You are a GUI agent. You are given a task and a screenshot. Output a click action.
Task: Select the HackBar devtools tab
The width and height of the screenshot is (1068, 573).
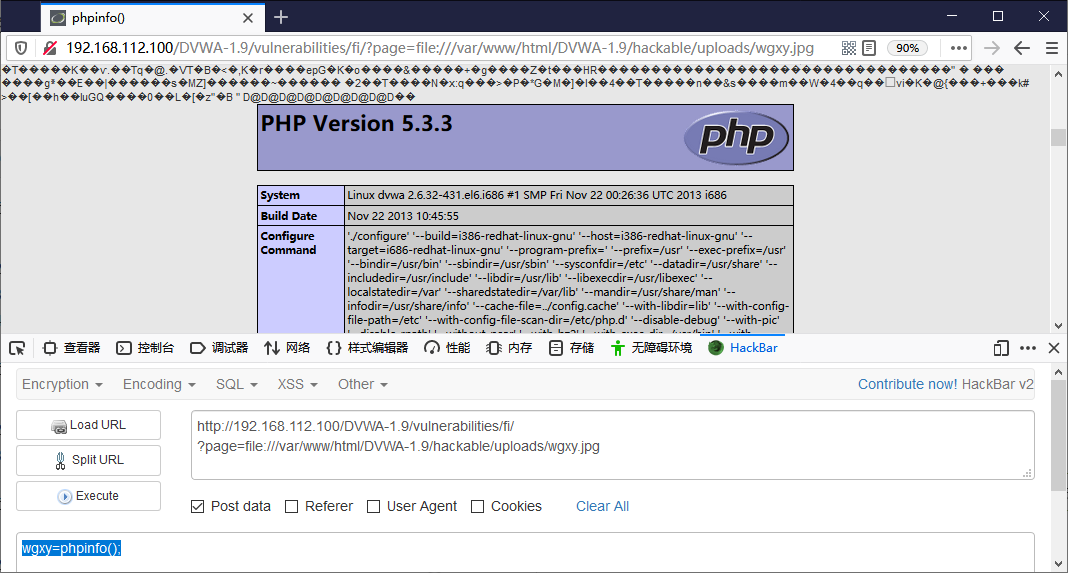point(743,348)
